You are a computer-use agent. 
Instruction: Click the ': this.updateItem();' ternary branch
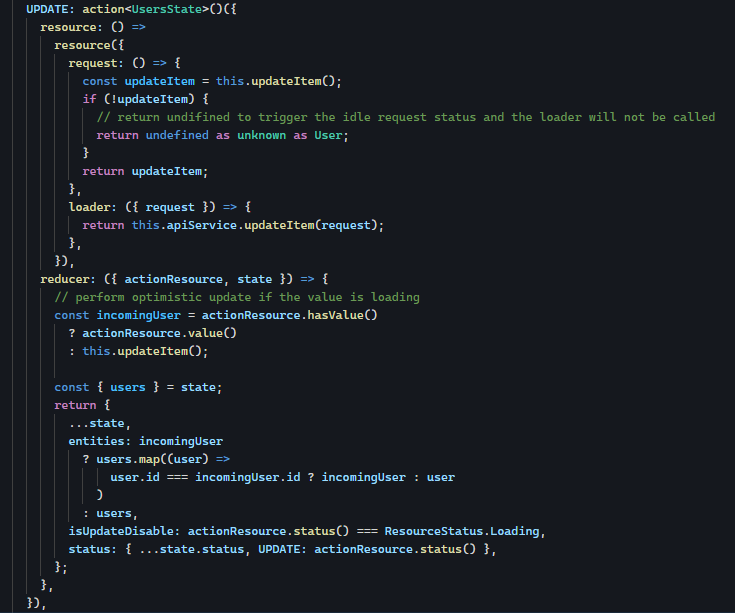(x=138, y=351)
